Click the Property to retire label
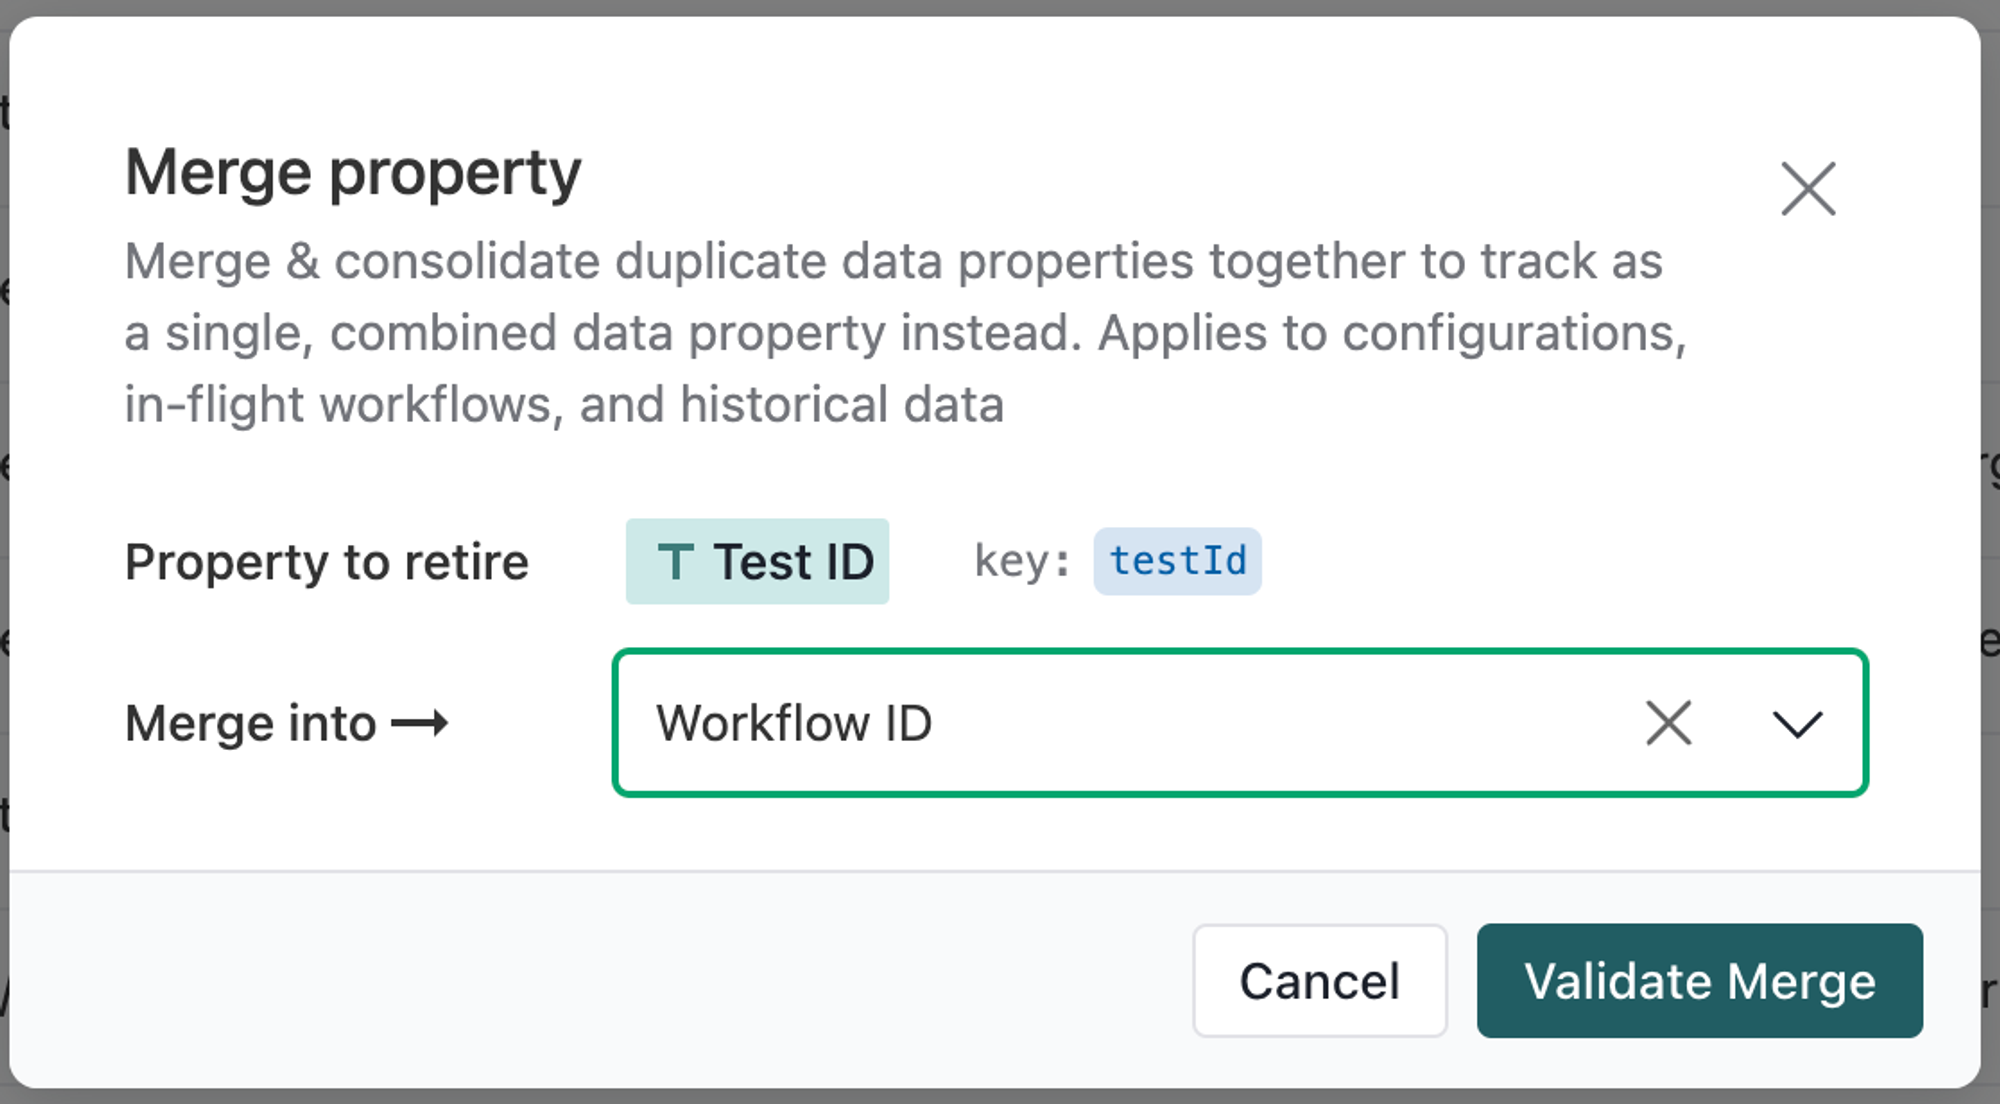Viewport: 2000px width, 1104px height. tap(327, 562)
